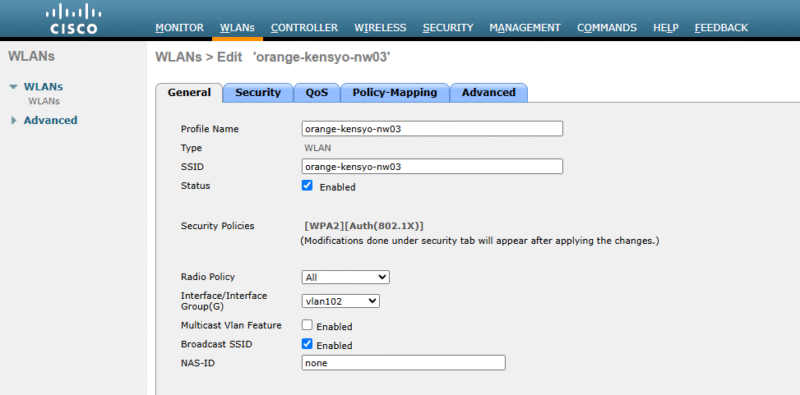Click the Cisco logo

tap(73, 19)
